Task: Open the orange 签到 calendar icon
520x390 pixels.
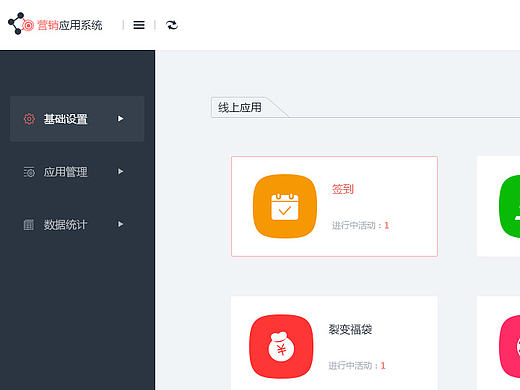Action: coord(285,206)
